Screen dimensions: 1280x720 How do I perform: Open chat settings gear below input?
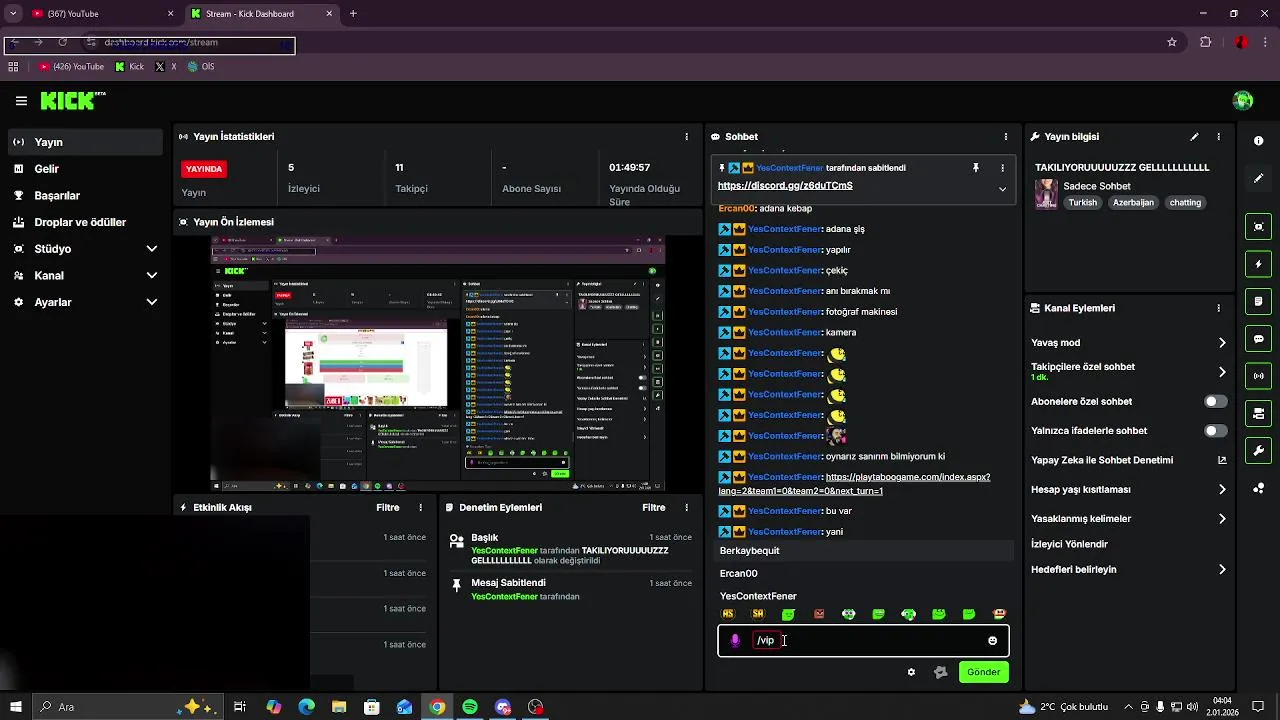[911, 672]
